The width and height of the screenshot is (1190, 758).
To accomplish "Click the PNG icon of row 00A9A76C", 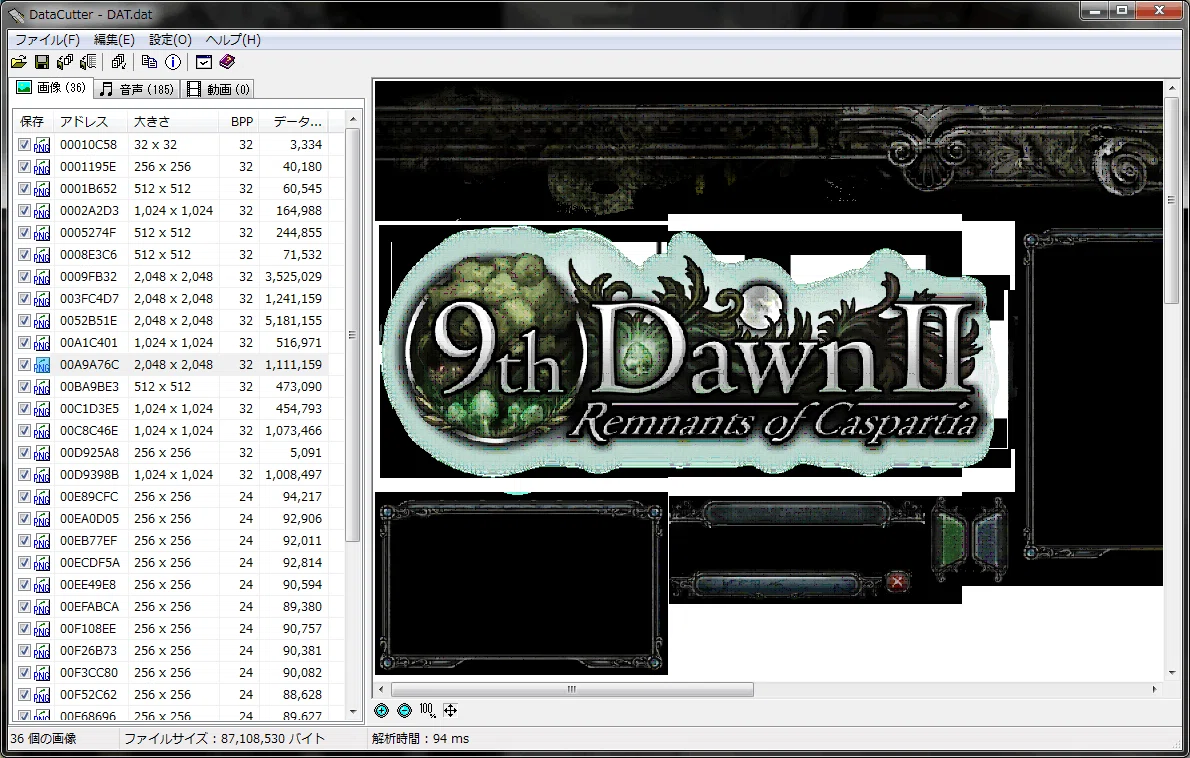I will (42, 365).
